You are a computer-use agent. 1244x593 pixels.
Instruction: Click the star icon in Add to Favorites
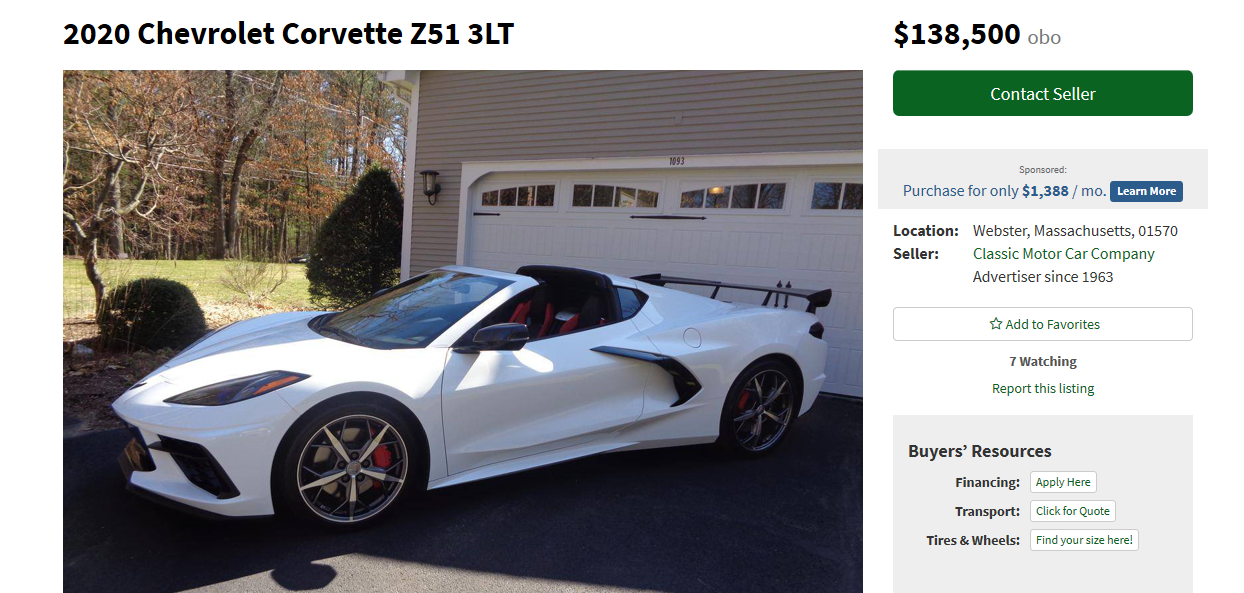995,324
